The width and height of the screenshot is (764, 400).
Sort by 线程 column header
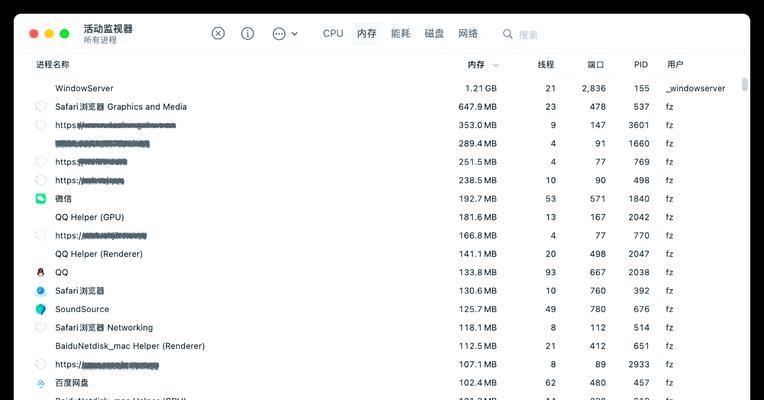tap(546, 64)
